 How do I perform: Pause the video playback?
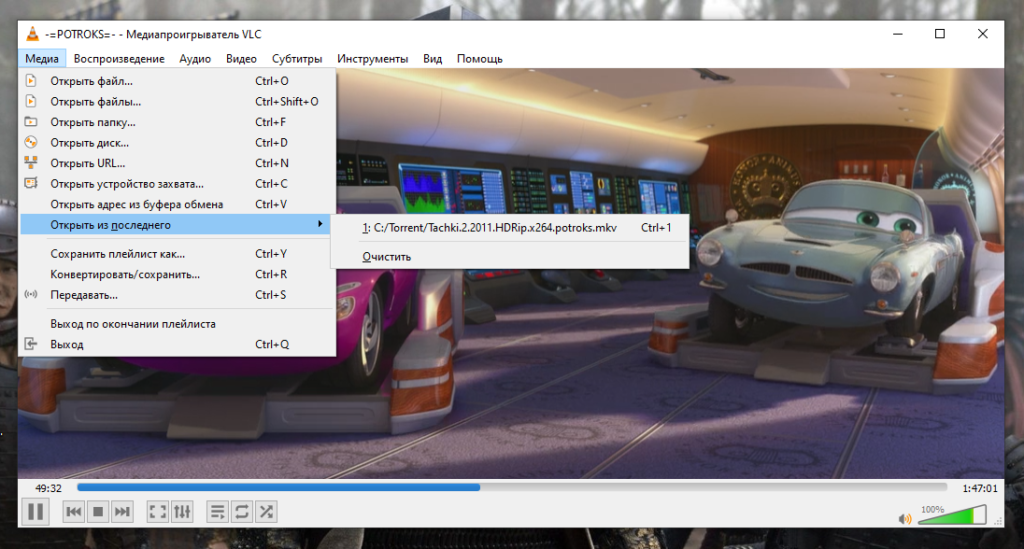[35, 512]
